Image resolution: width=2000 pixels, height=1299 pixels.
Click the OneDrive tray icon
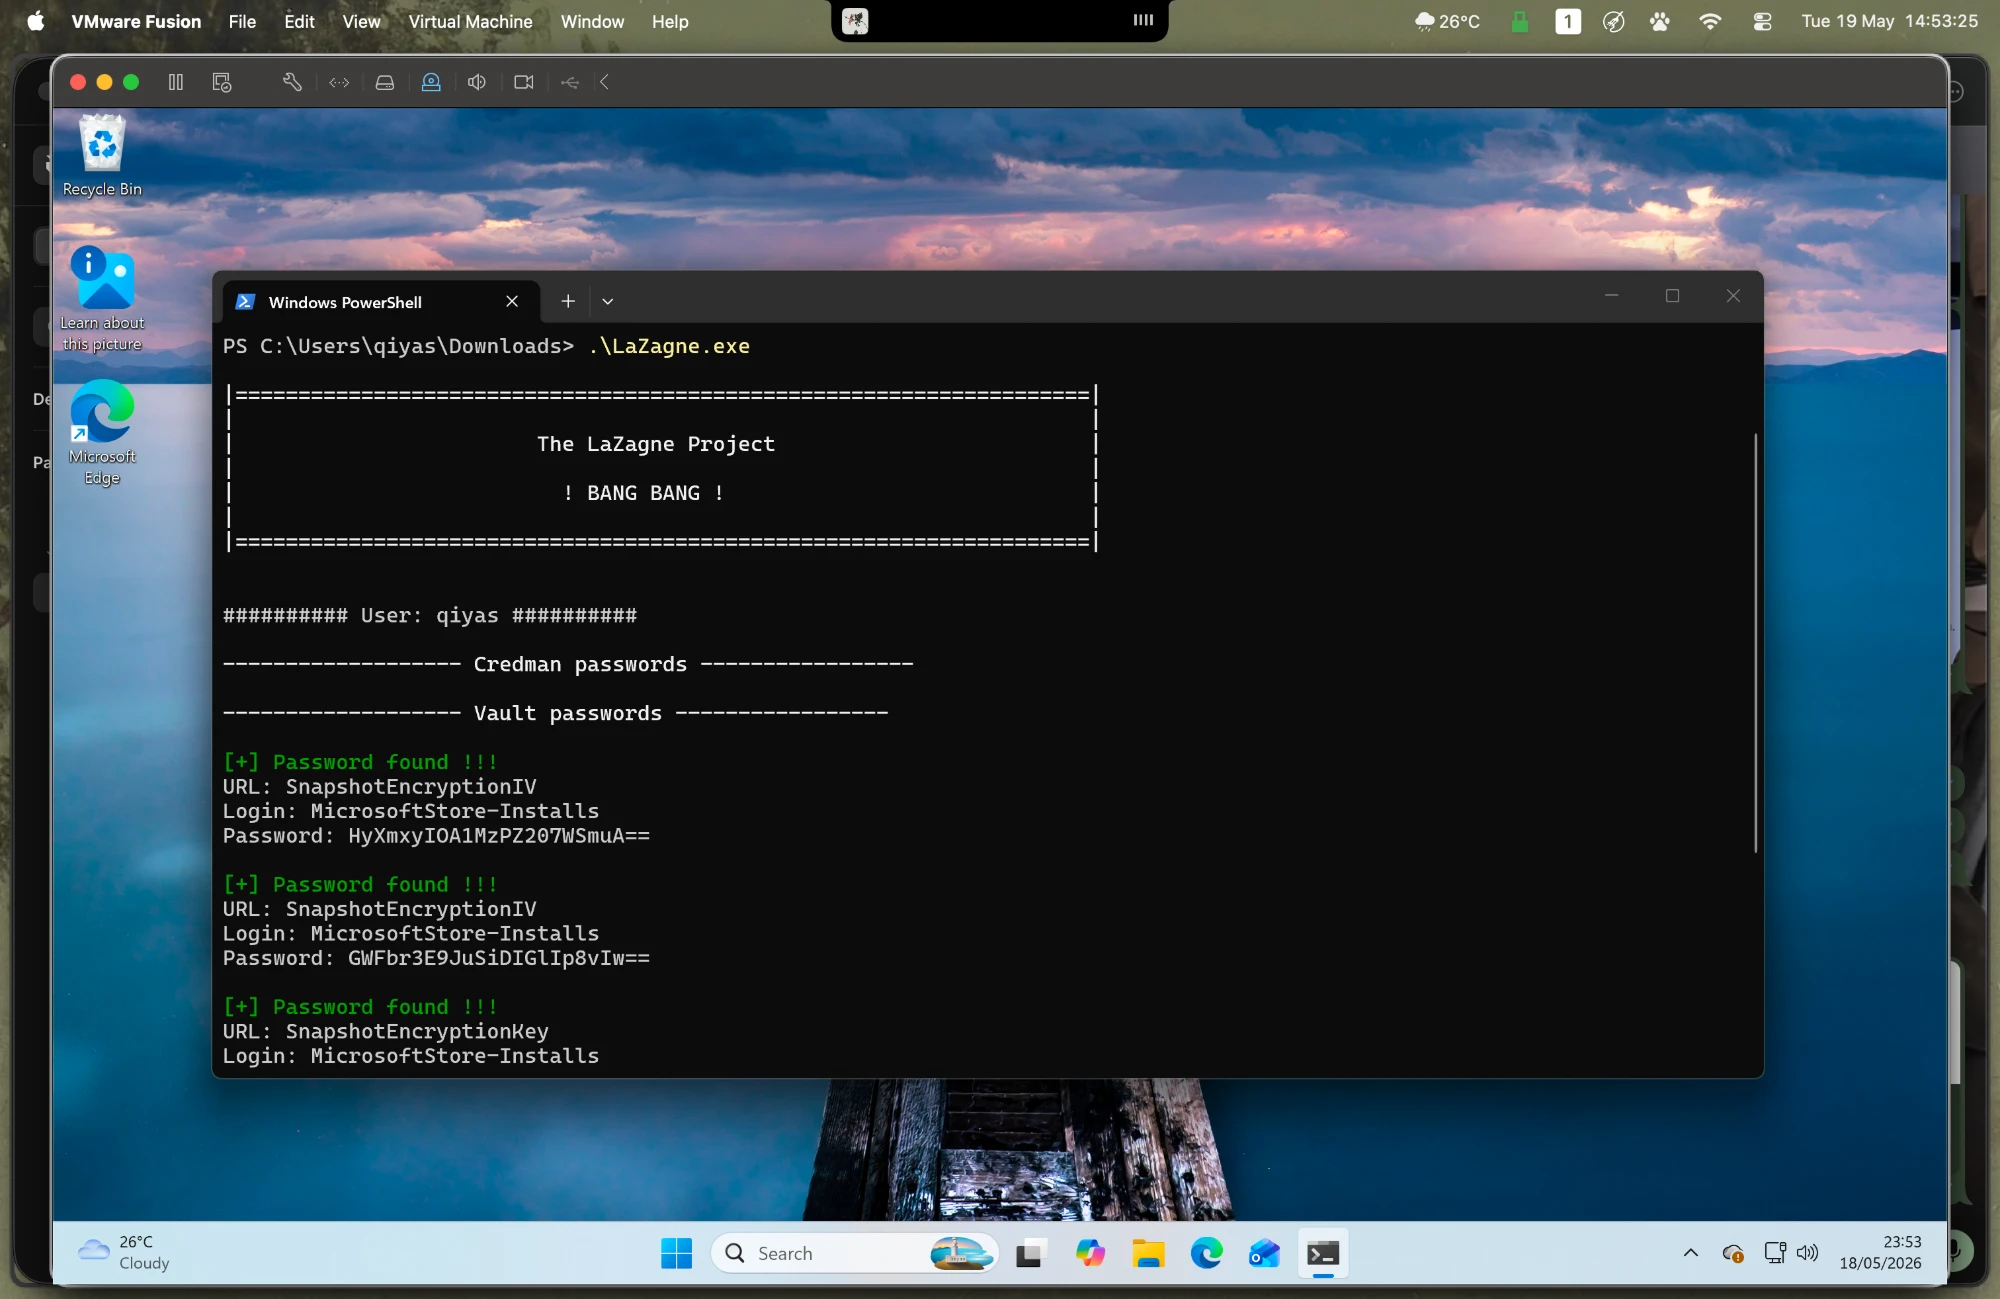[1733, 1253]
